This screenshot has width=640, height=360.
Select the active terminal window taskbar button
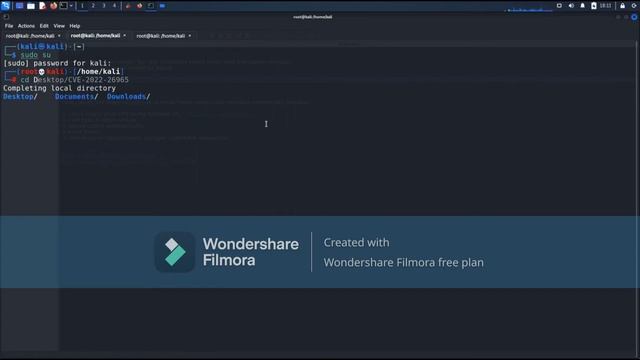[x=151, y=6]
